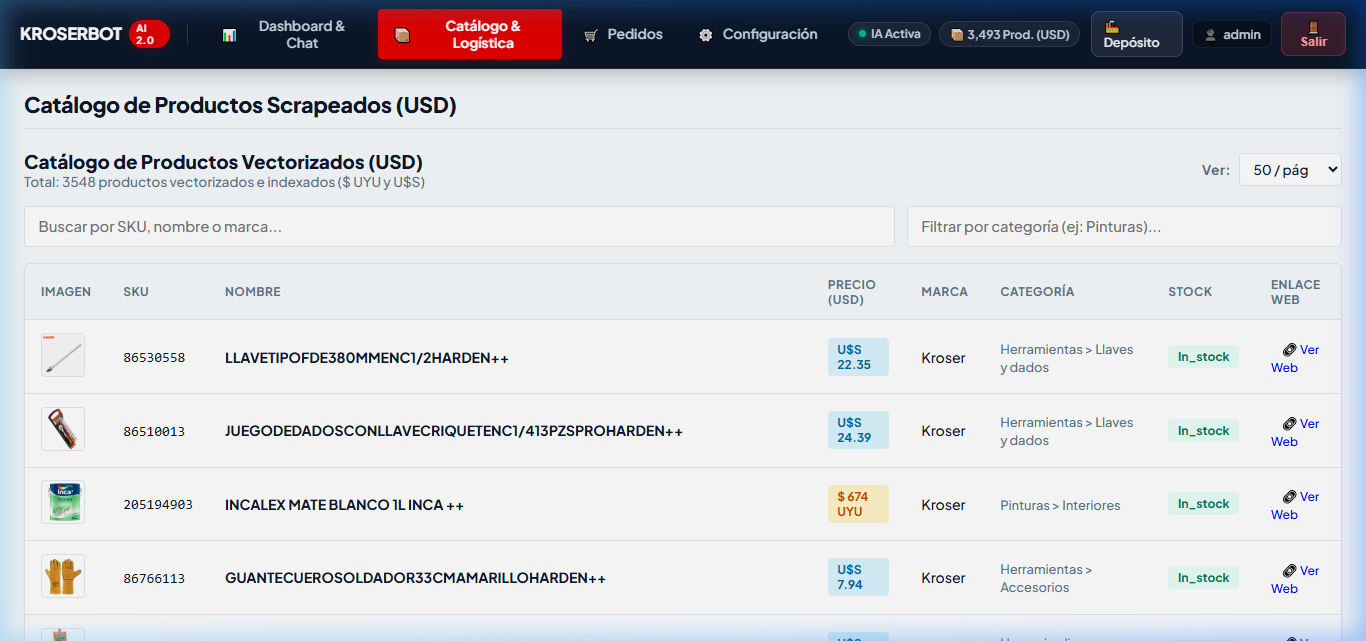Click the STOCK column header

pyautogui.click(x=1190, y=292)
